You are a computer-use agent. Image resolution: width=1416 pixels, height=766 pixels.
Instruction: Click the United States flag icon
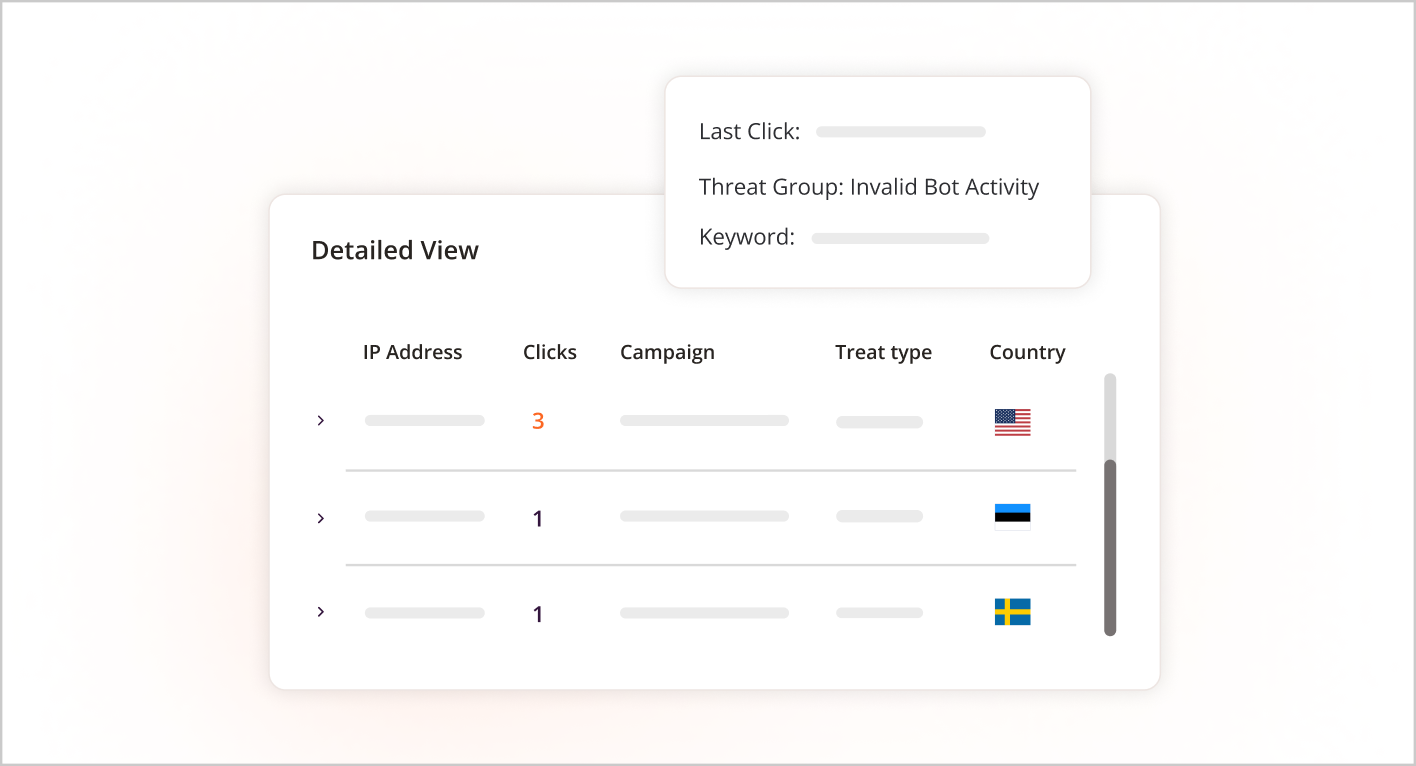point(1012,422)
